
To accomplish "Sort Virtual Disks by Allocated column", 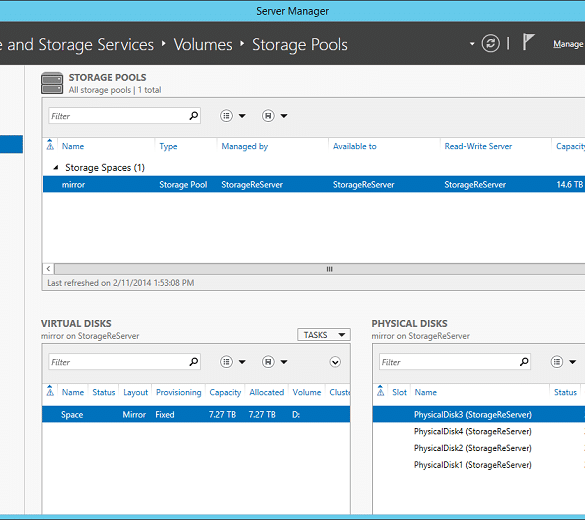I will [266, 392].
